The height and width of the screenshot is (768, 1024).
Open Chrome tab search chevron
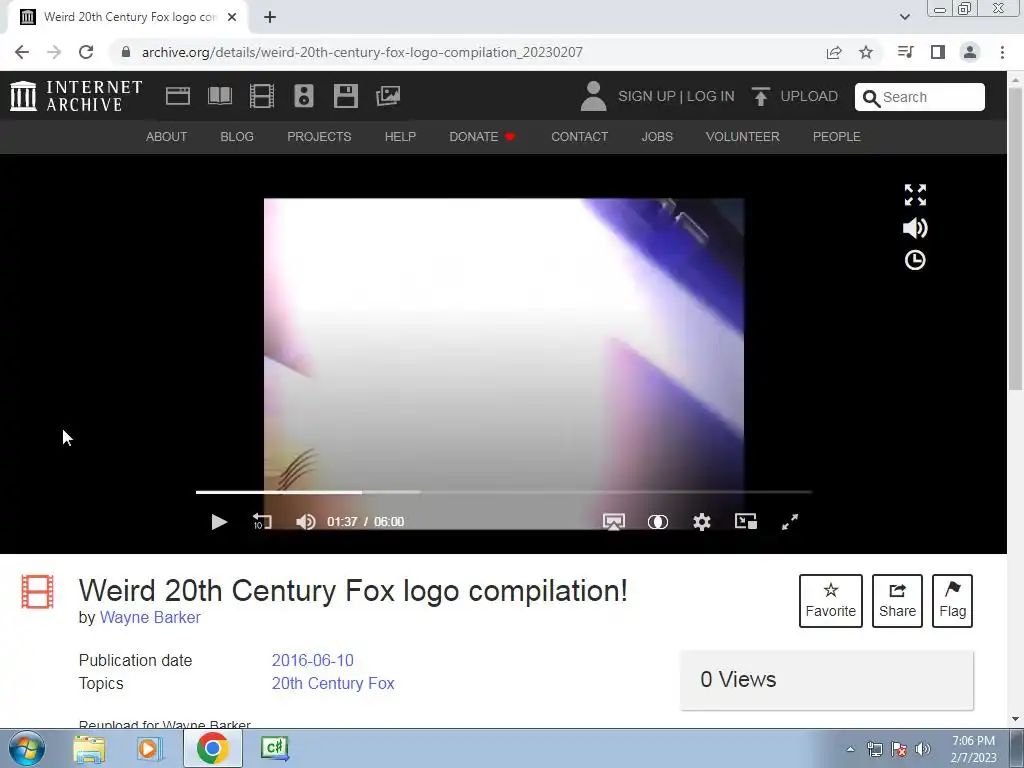tap(904, 17)
